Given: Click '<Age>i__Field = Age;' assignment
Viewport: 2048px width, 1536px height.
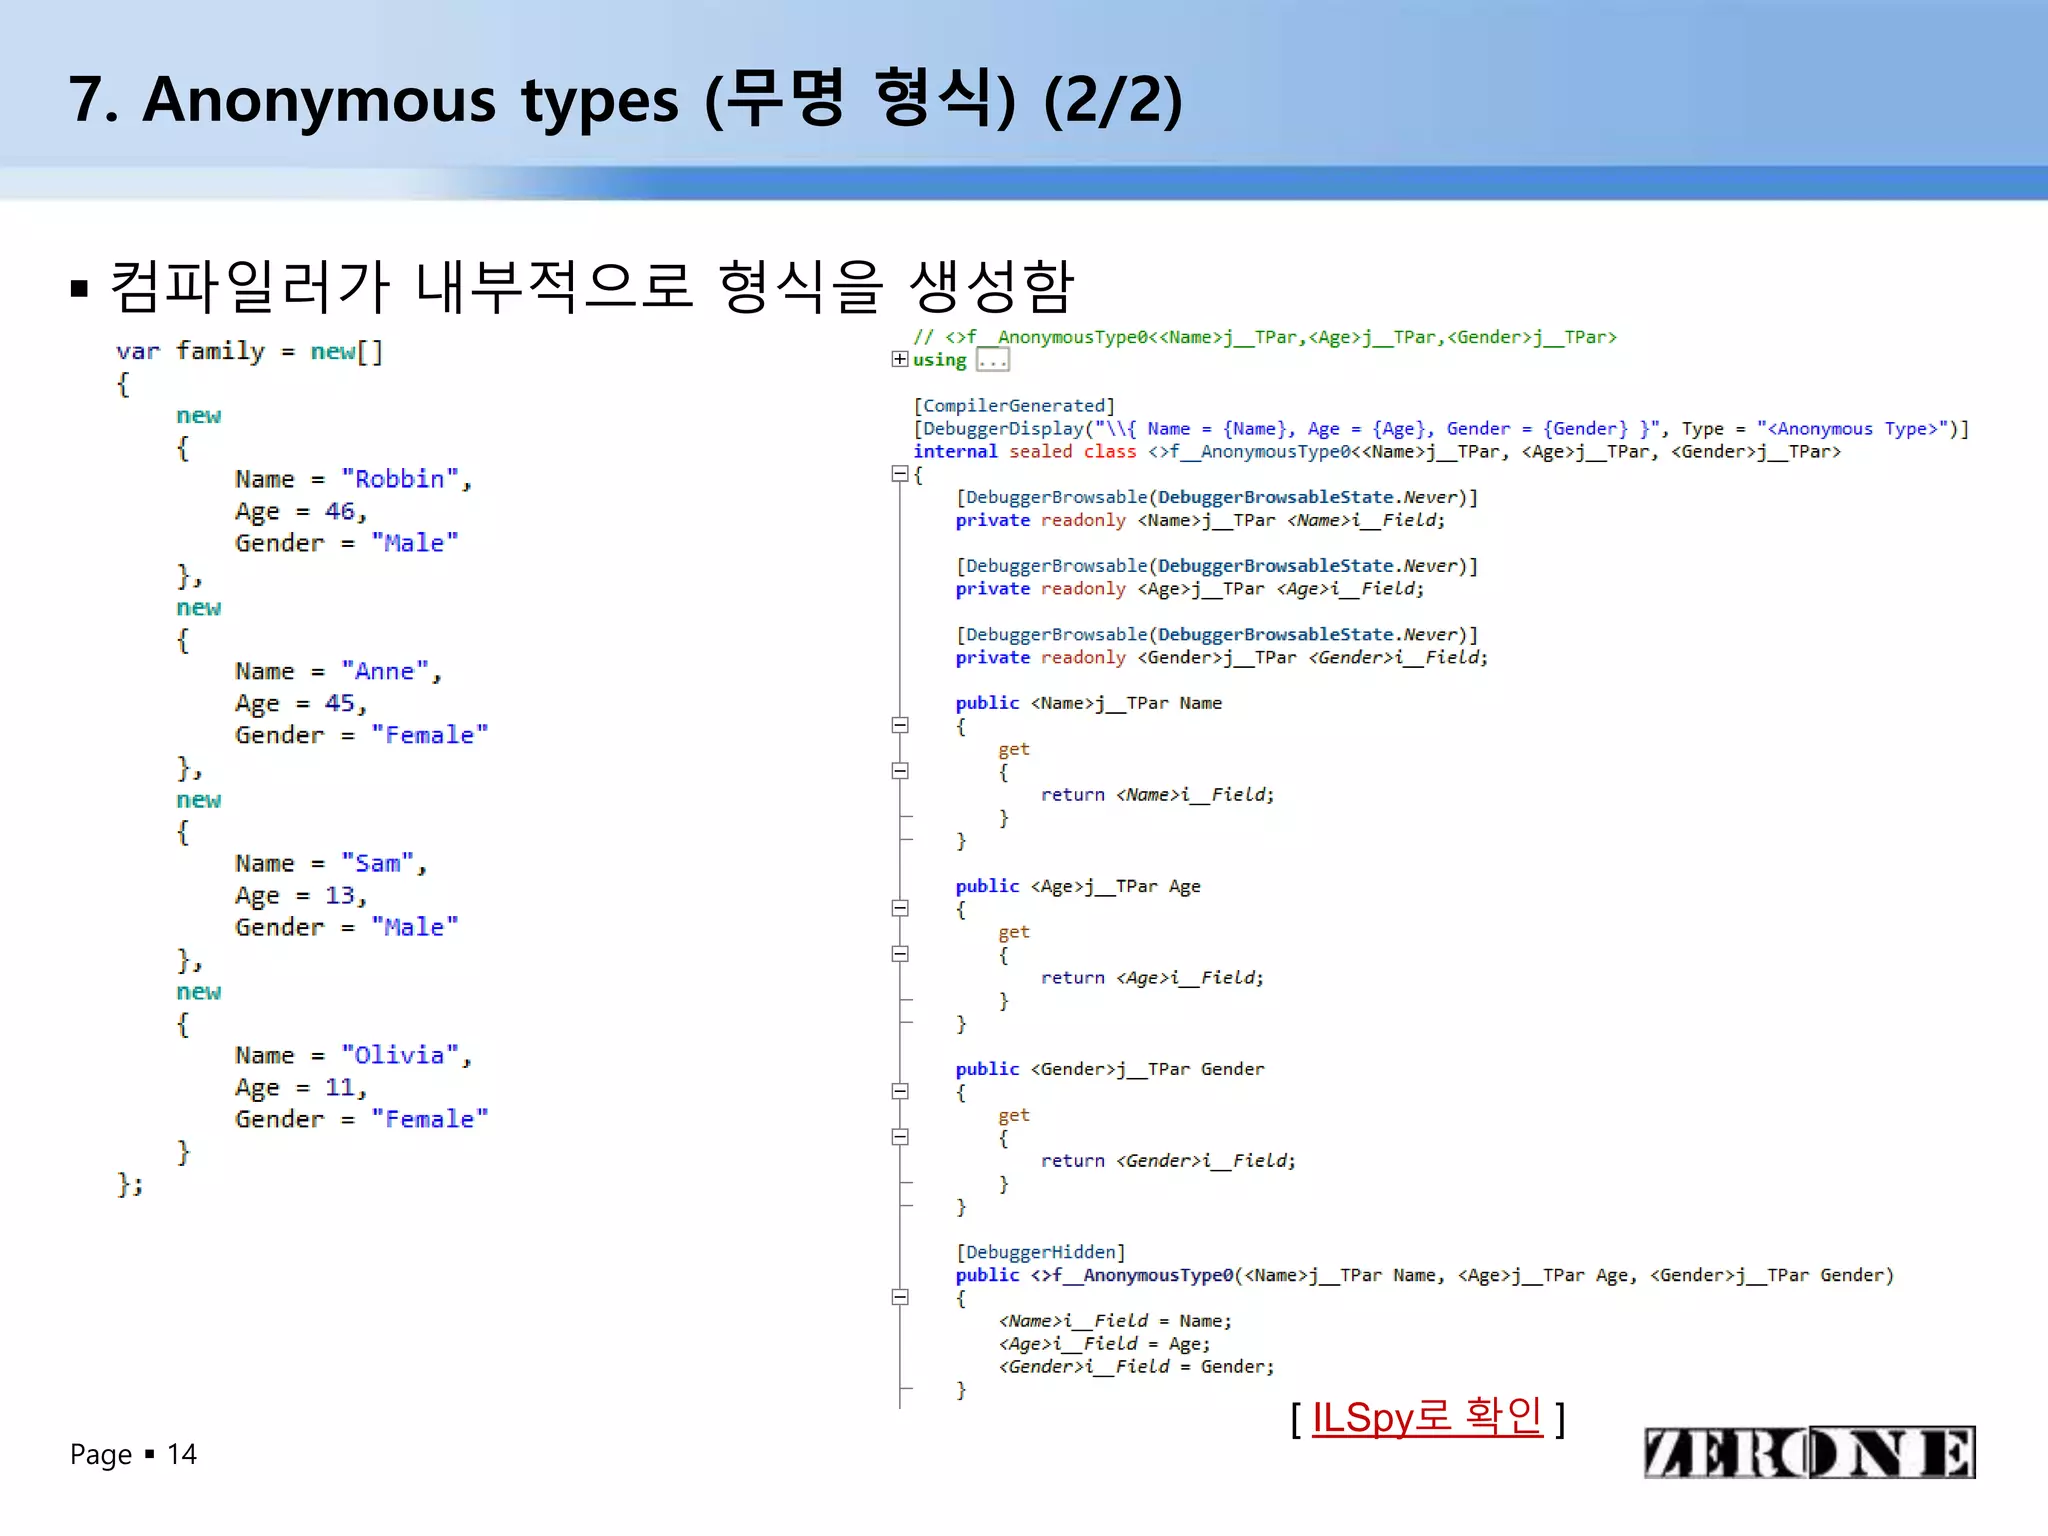Looking at the screenshot, I should coord(1105,1344).
